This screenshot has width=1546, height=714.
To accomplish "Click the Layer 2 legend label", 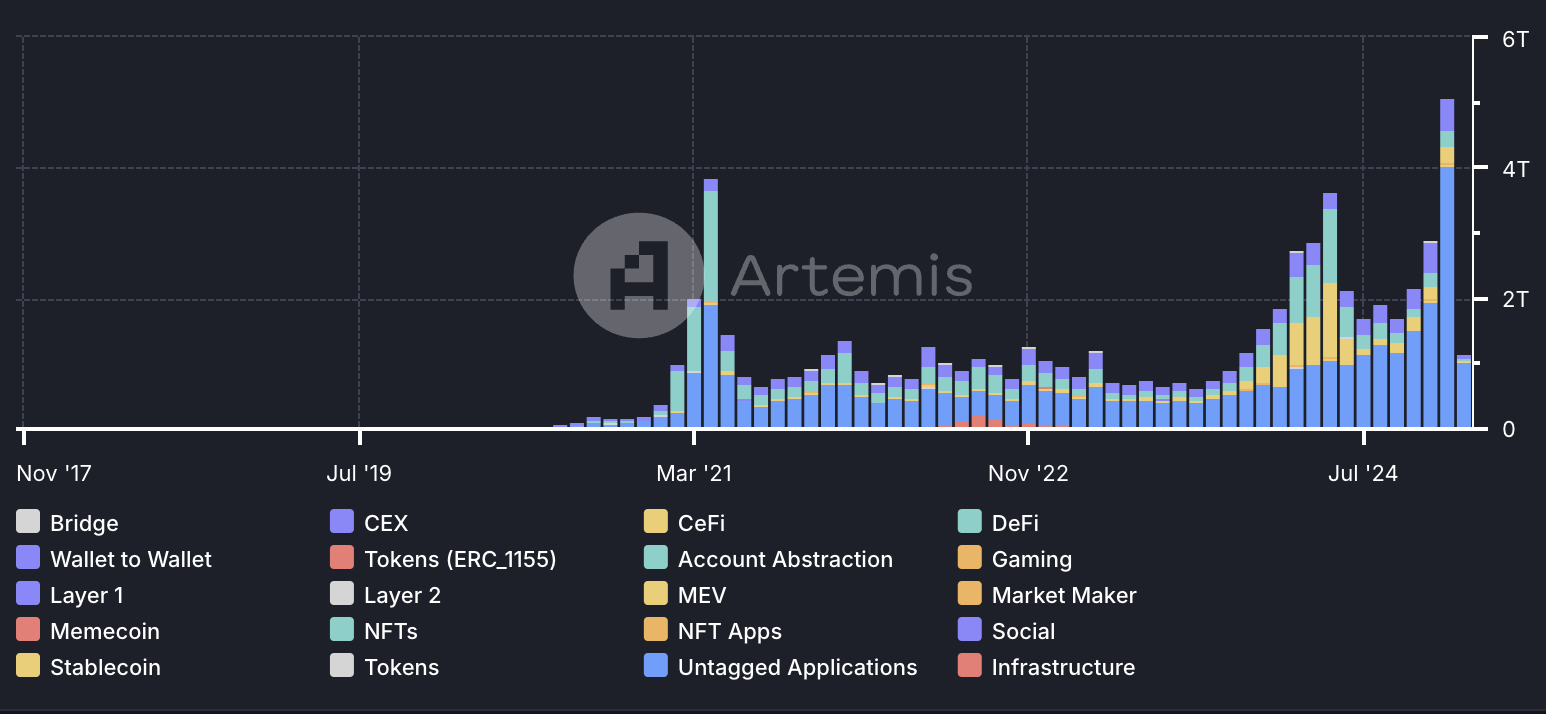I will [x=402, y=595].
